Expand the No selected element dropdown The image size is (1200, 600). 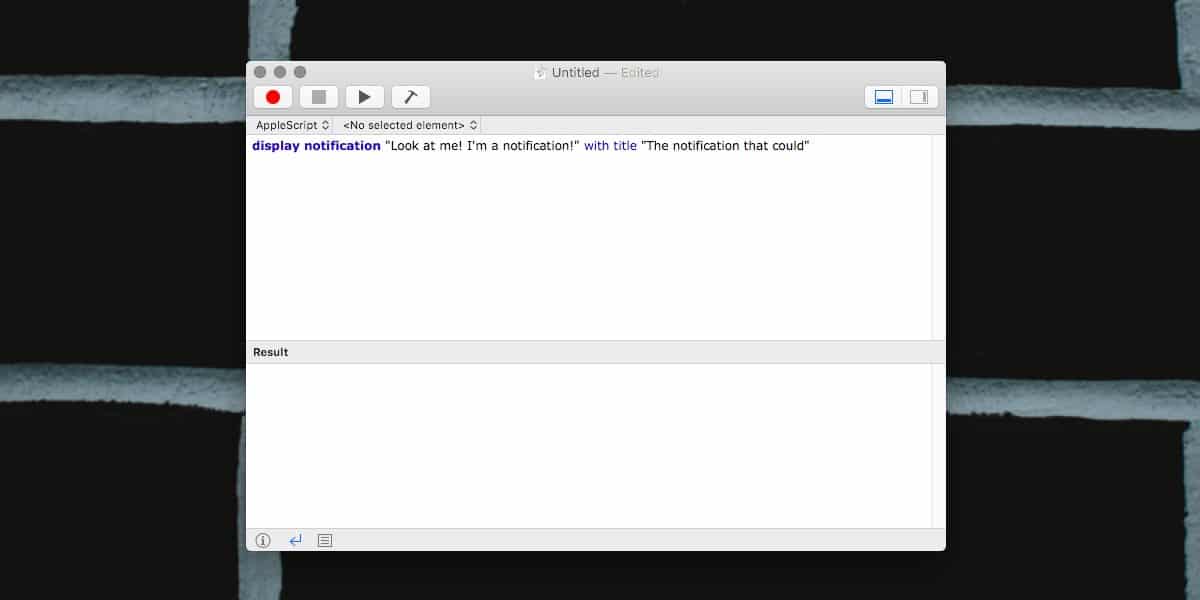(x=410, y=125)
